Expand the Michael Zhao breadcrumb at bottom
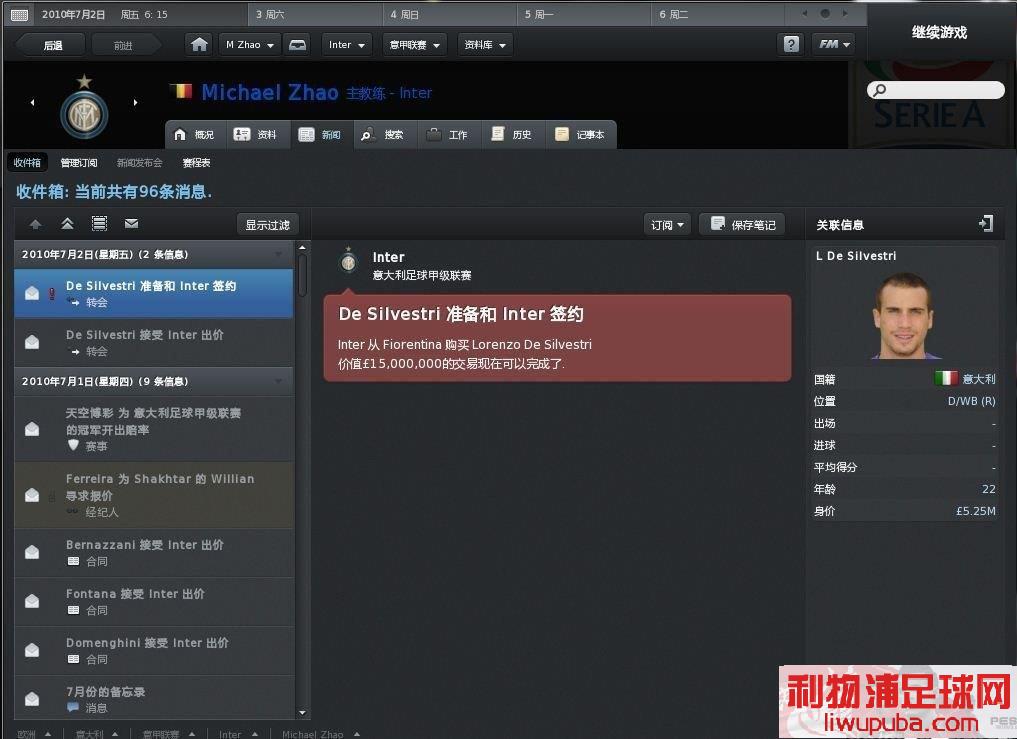1017x739 pixels. pos(357,734)
